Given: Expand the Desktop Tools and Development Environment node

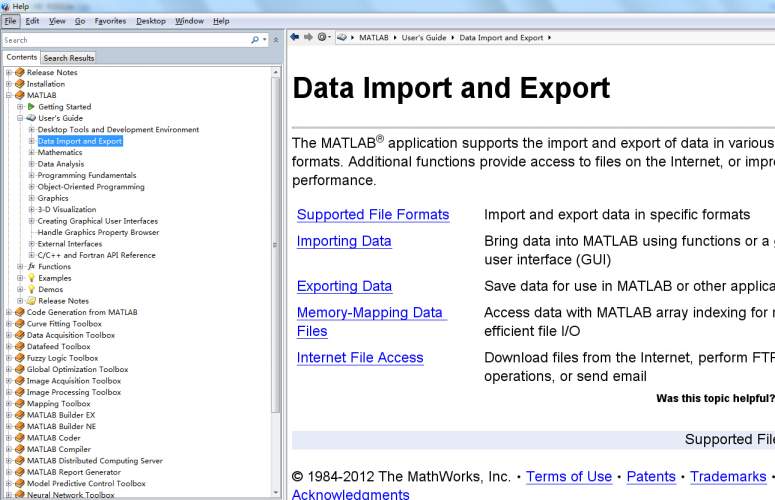Looking at the screenshot, I should [31, 129].
